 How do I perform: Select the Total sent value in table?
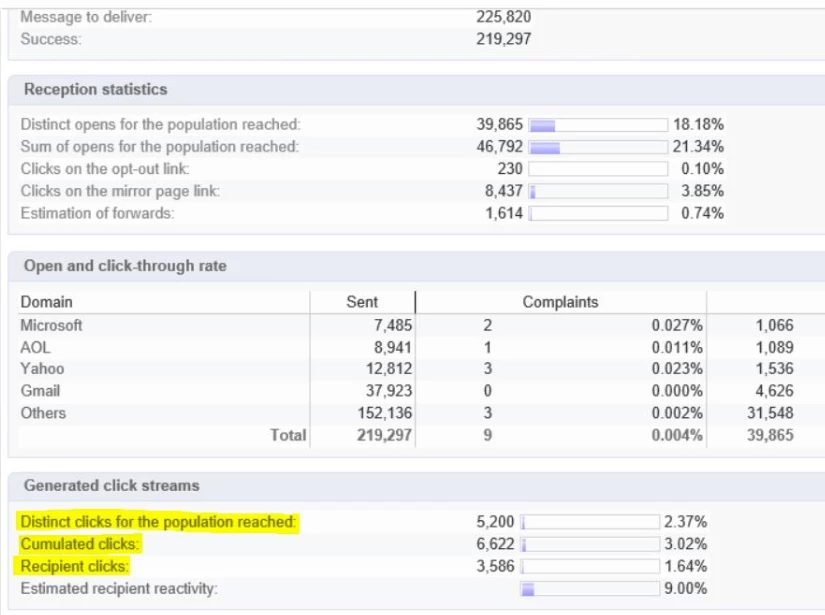pos(385,435)
